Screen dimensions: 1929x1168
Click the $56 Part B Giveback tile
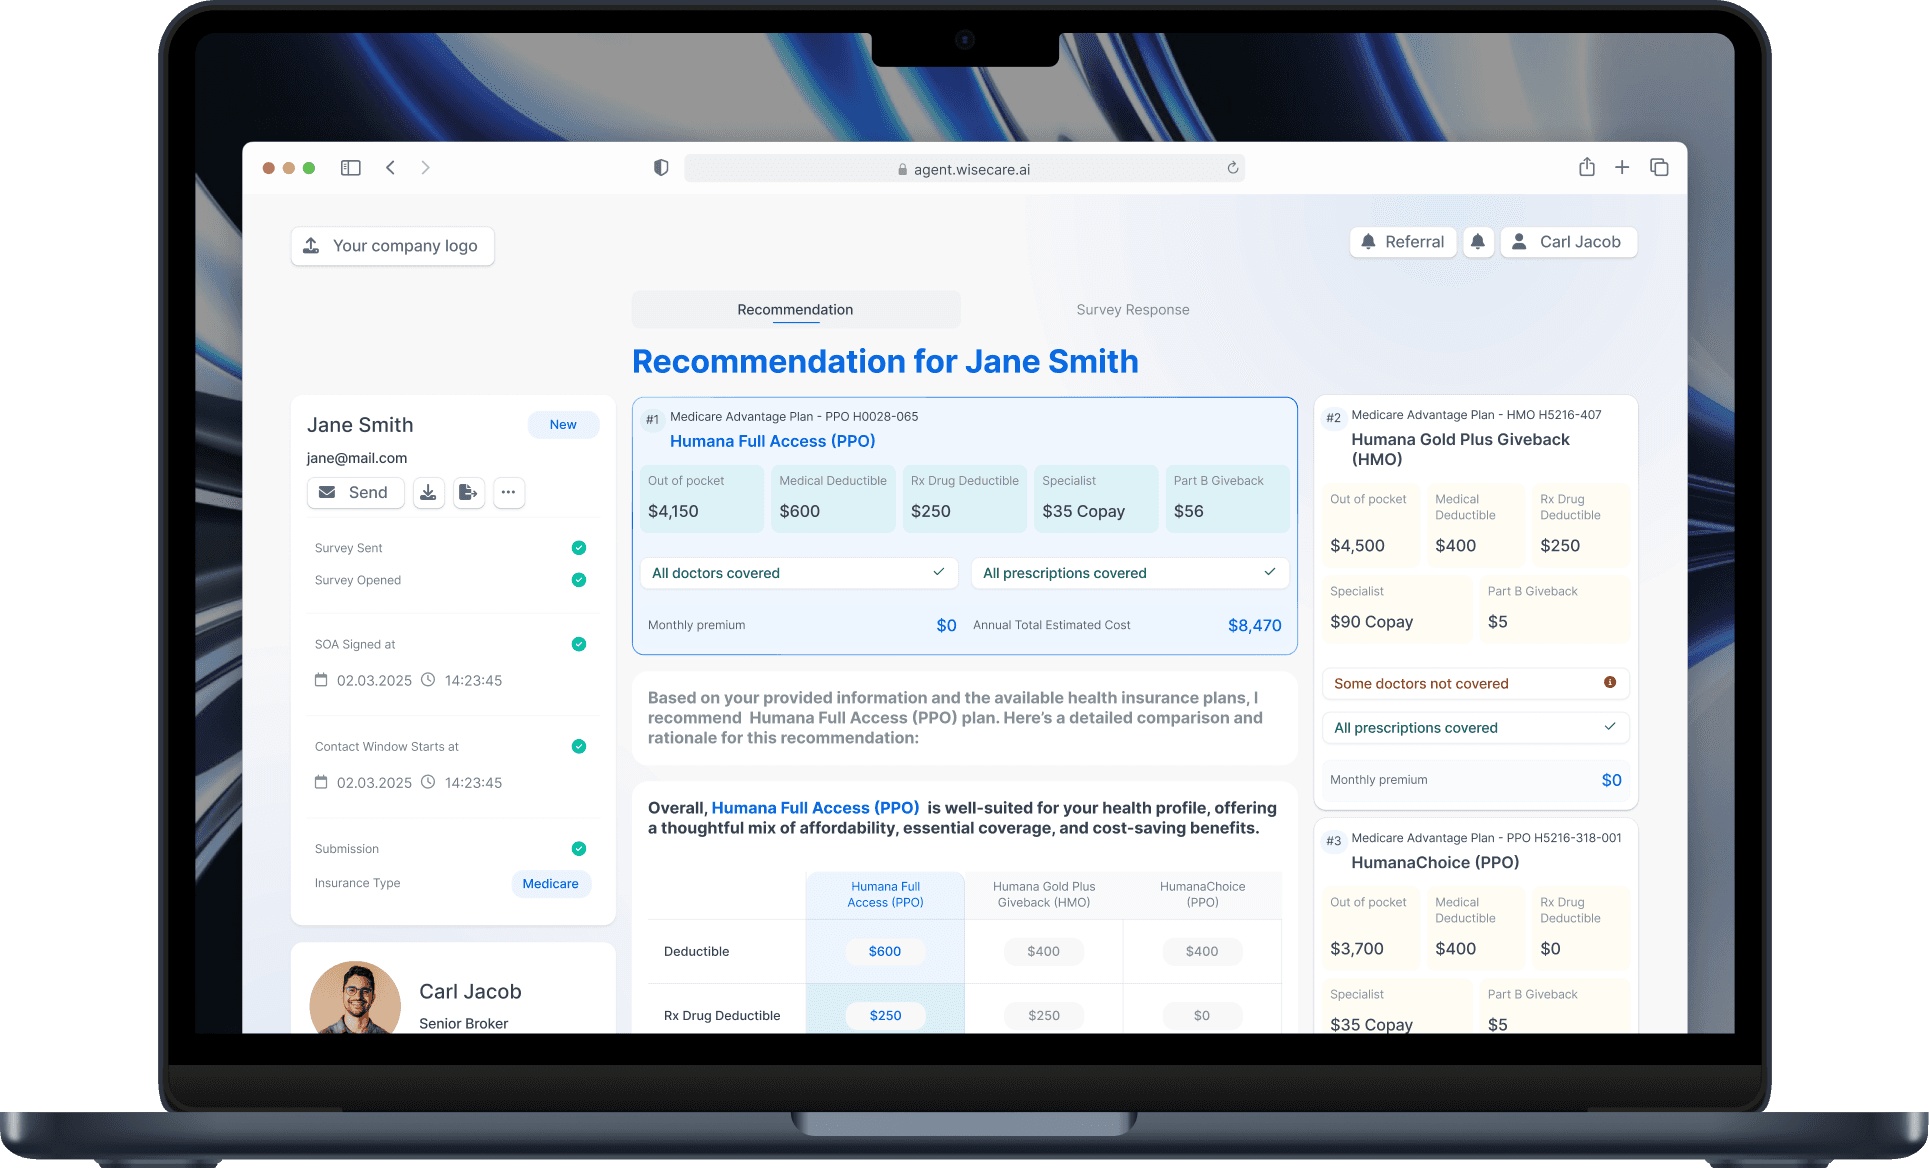pyautogui.click(x=1227, y=499)
